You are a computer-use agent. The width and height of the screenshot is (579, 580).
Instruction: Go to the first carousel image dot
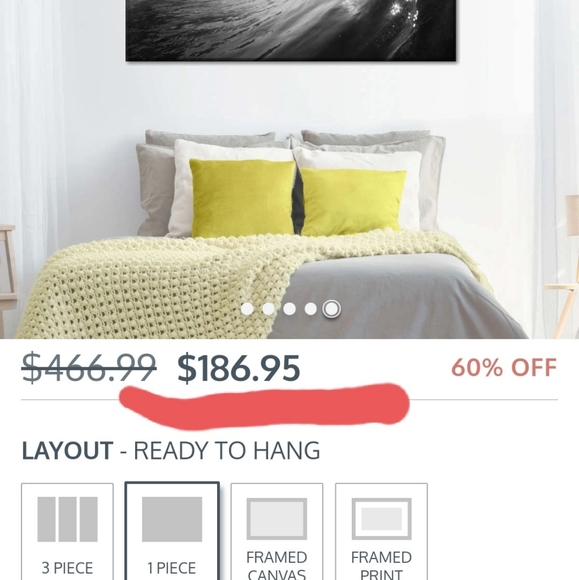pyautogui.click(x=247, y=309)
